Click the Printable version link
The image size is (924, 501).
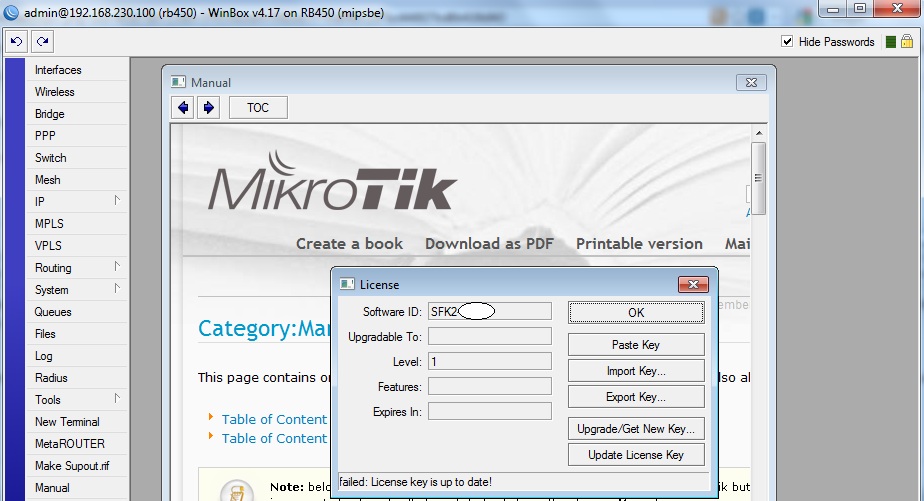[x=639, y=243]
